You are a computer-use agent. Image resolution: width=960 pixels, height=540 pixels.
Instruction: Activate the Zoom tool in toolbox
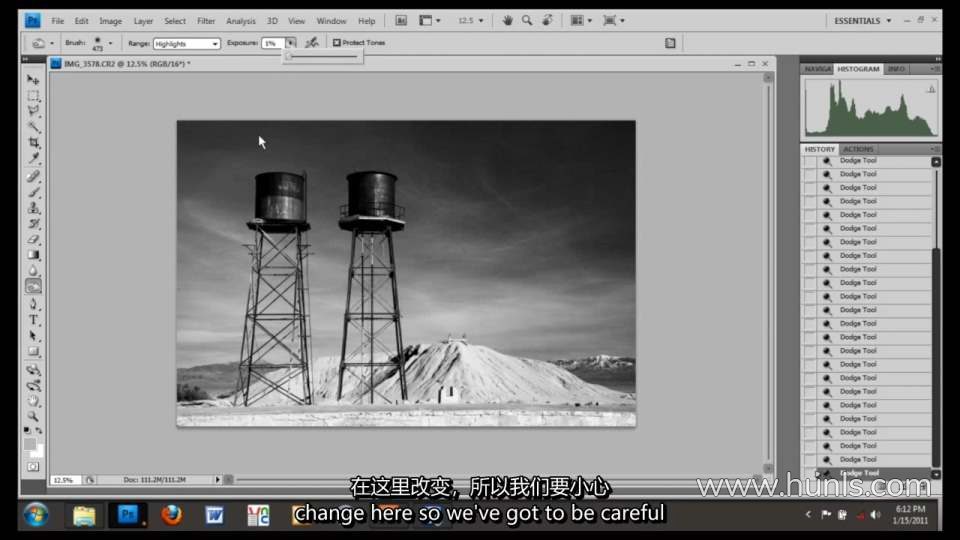click(34, 416)
